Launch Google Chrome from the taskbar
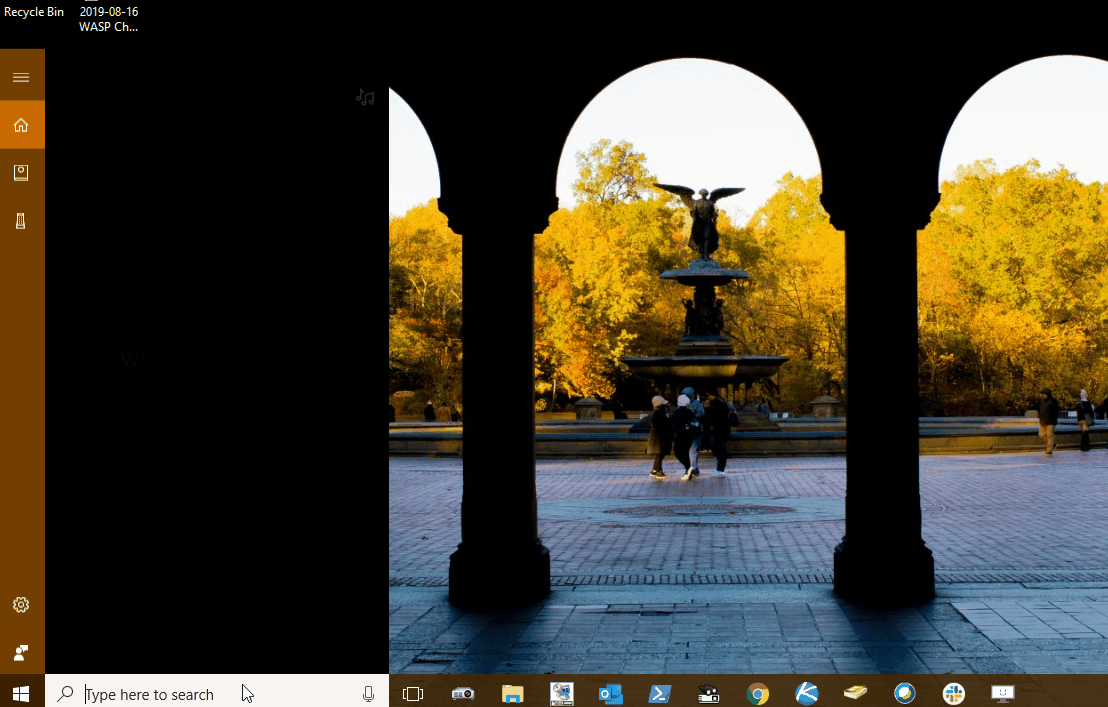 tap(758, 693)
